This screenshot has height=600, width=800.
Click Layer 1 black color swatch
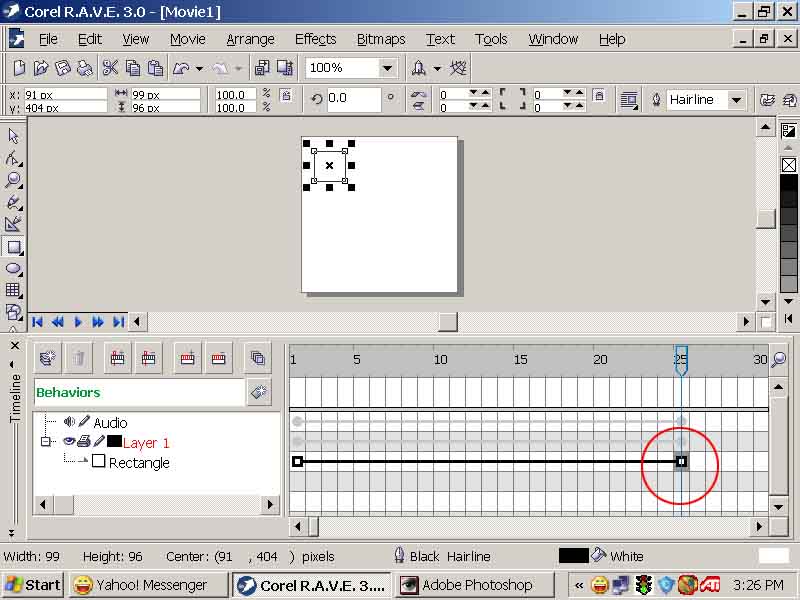click(114, 441)
